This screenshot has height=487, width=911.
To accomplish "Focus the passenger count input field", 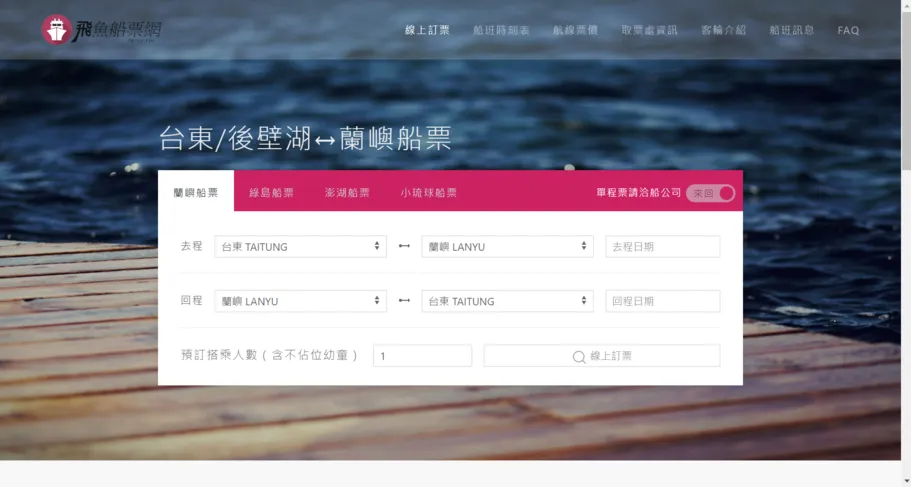I will (x=421, y=356).
